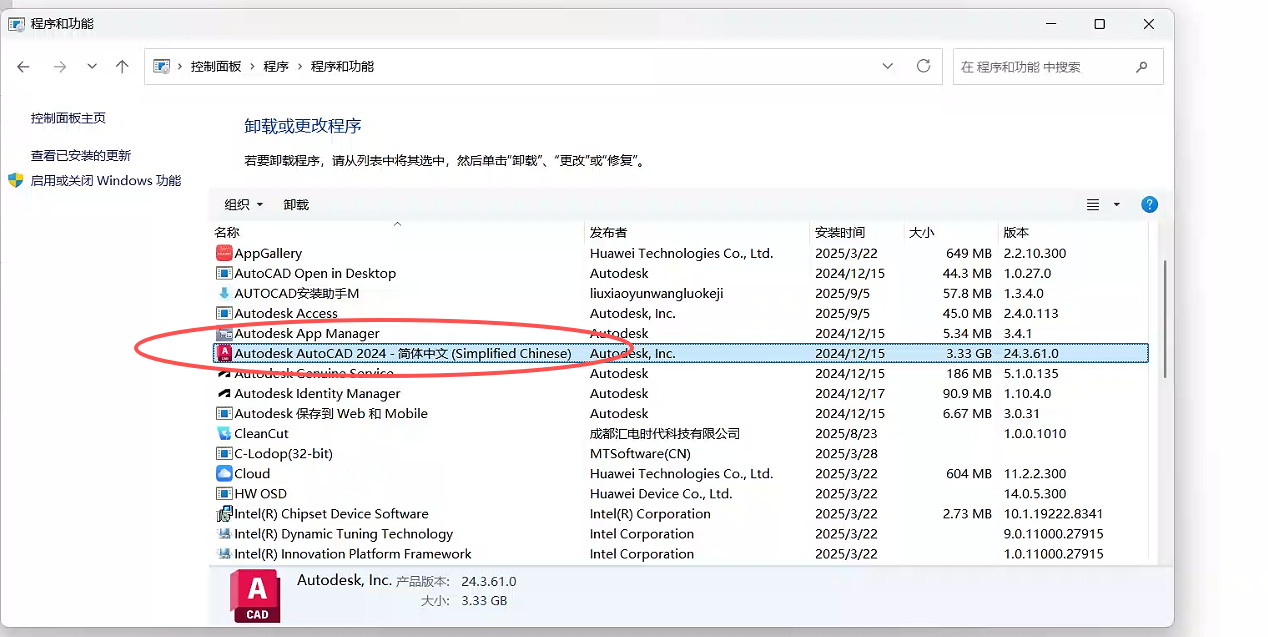Click the 卸载 button

(296, 204)
